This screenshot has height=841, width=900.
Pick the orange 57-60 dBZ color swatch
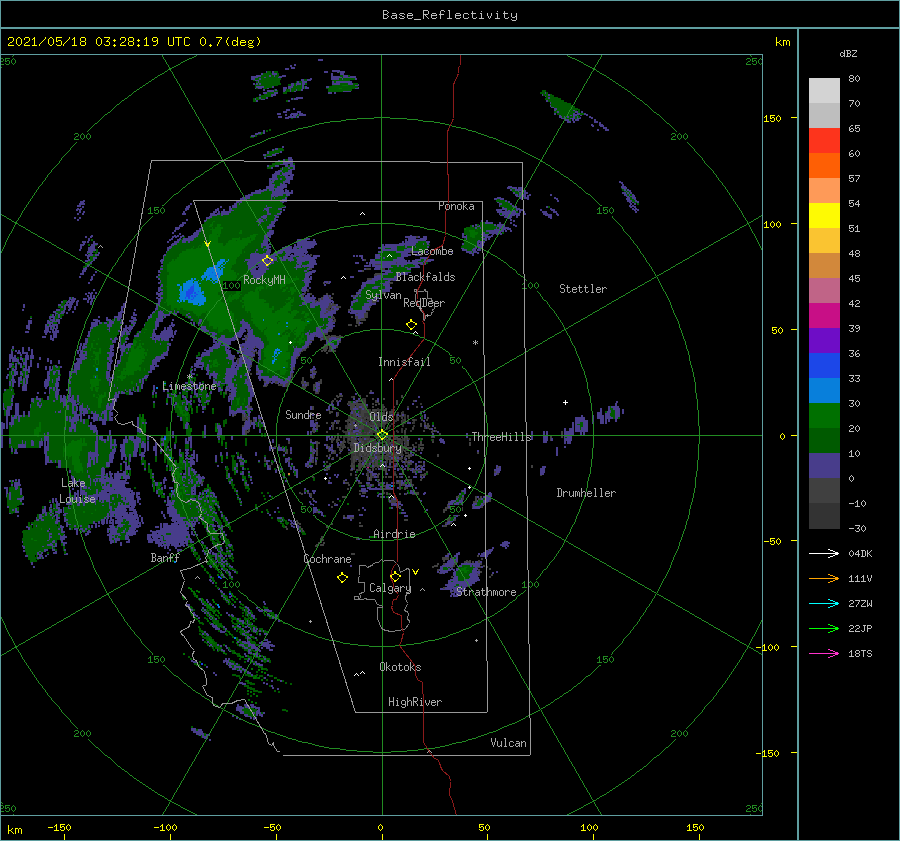click(x=824, y=166)
